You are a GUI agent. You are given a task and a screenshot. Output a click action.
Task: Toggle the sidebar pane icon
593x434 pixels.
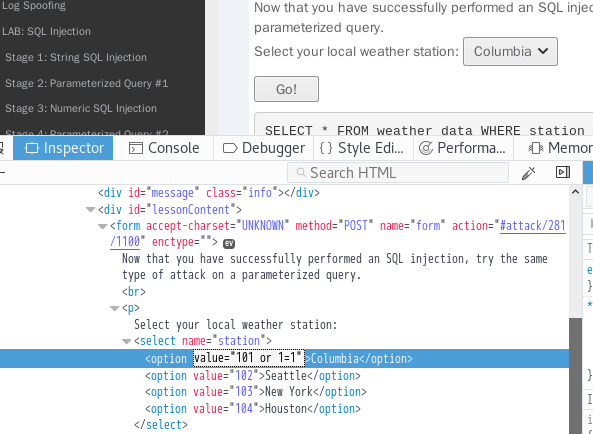click(563, 172)
